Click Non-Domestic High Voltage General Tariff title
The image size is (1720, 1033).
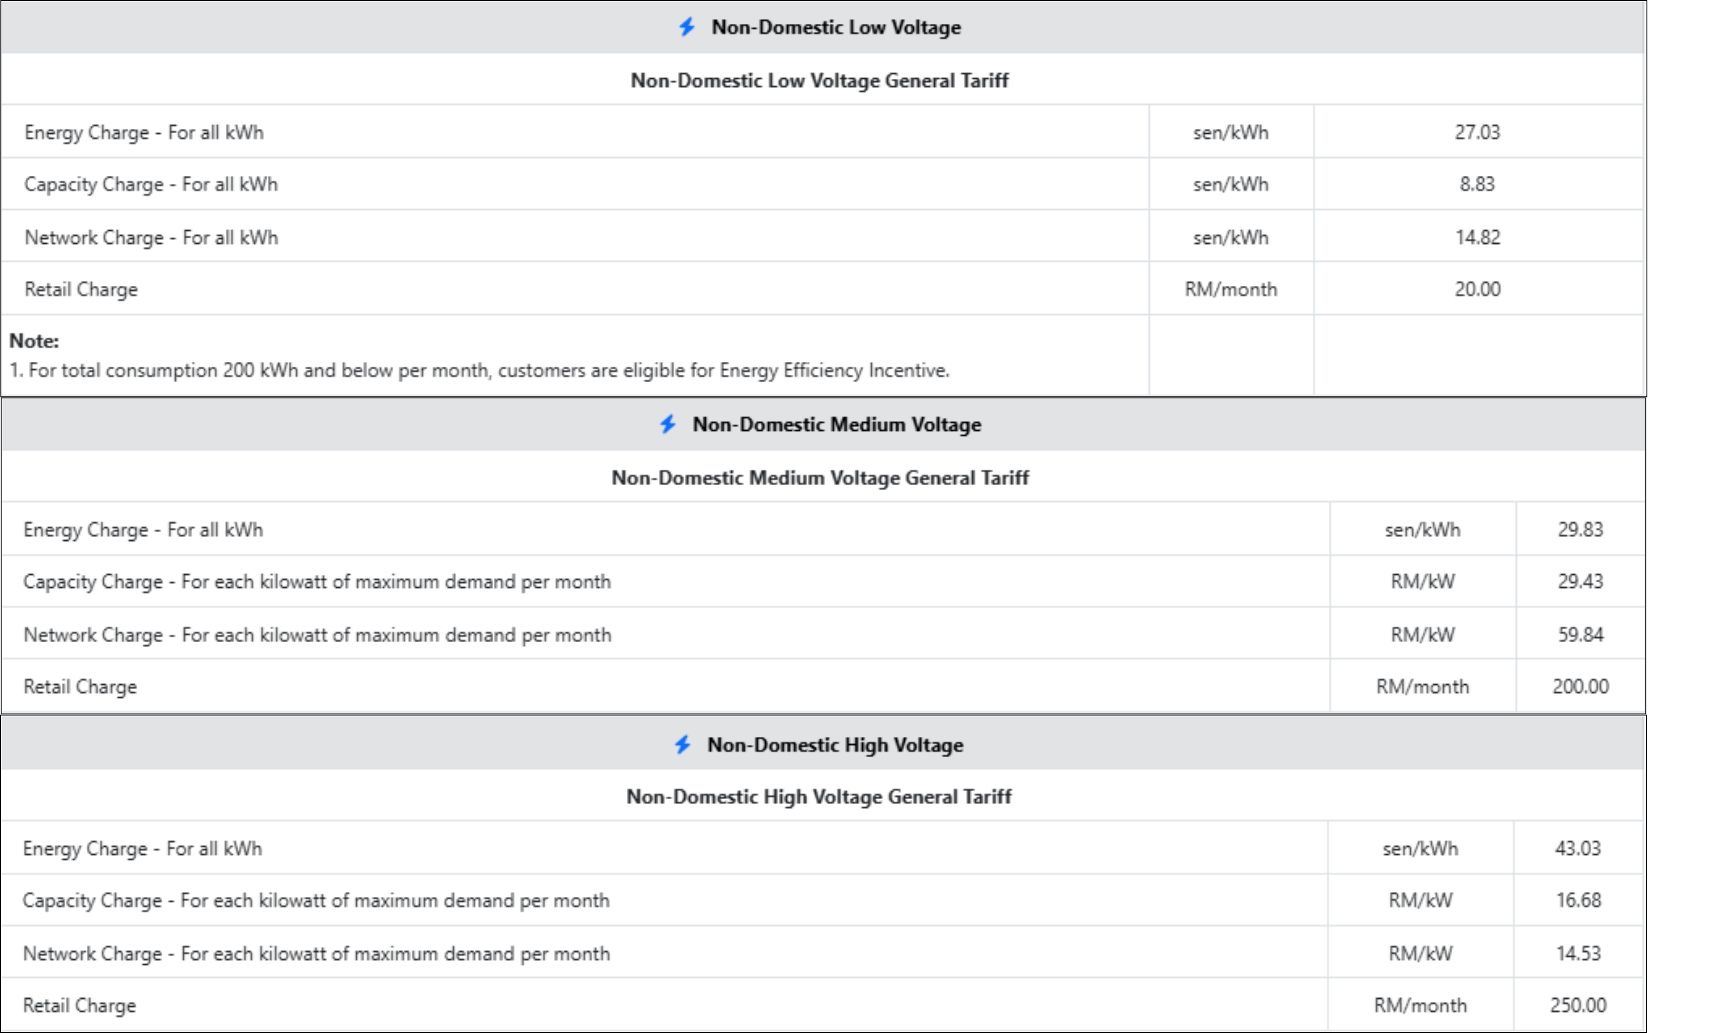click(819, 796)
